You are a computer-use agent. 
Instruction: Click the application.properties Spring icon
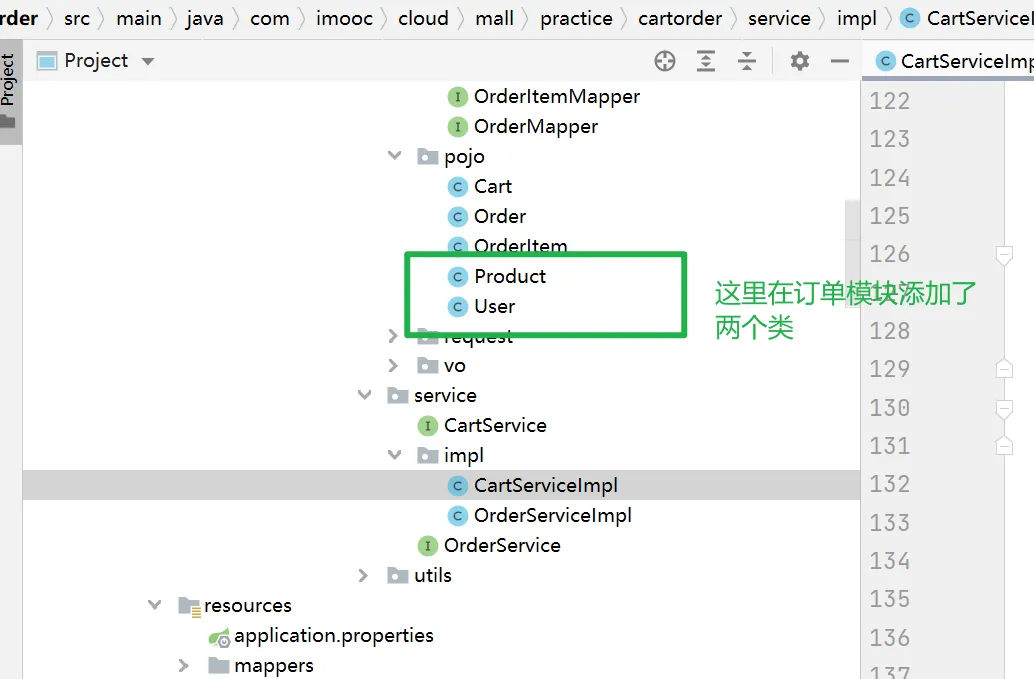tap(218, 637)
